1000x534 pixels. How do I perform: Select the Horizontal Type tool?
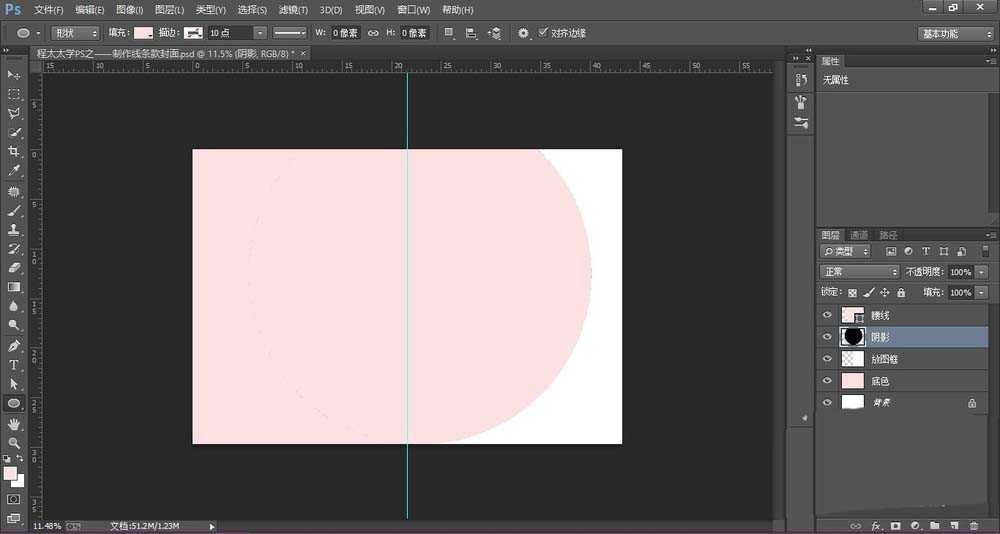coord(14,365)
